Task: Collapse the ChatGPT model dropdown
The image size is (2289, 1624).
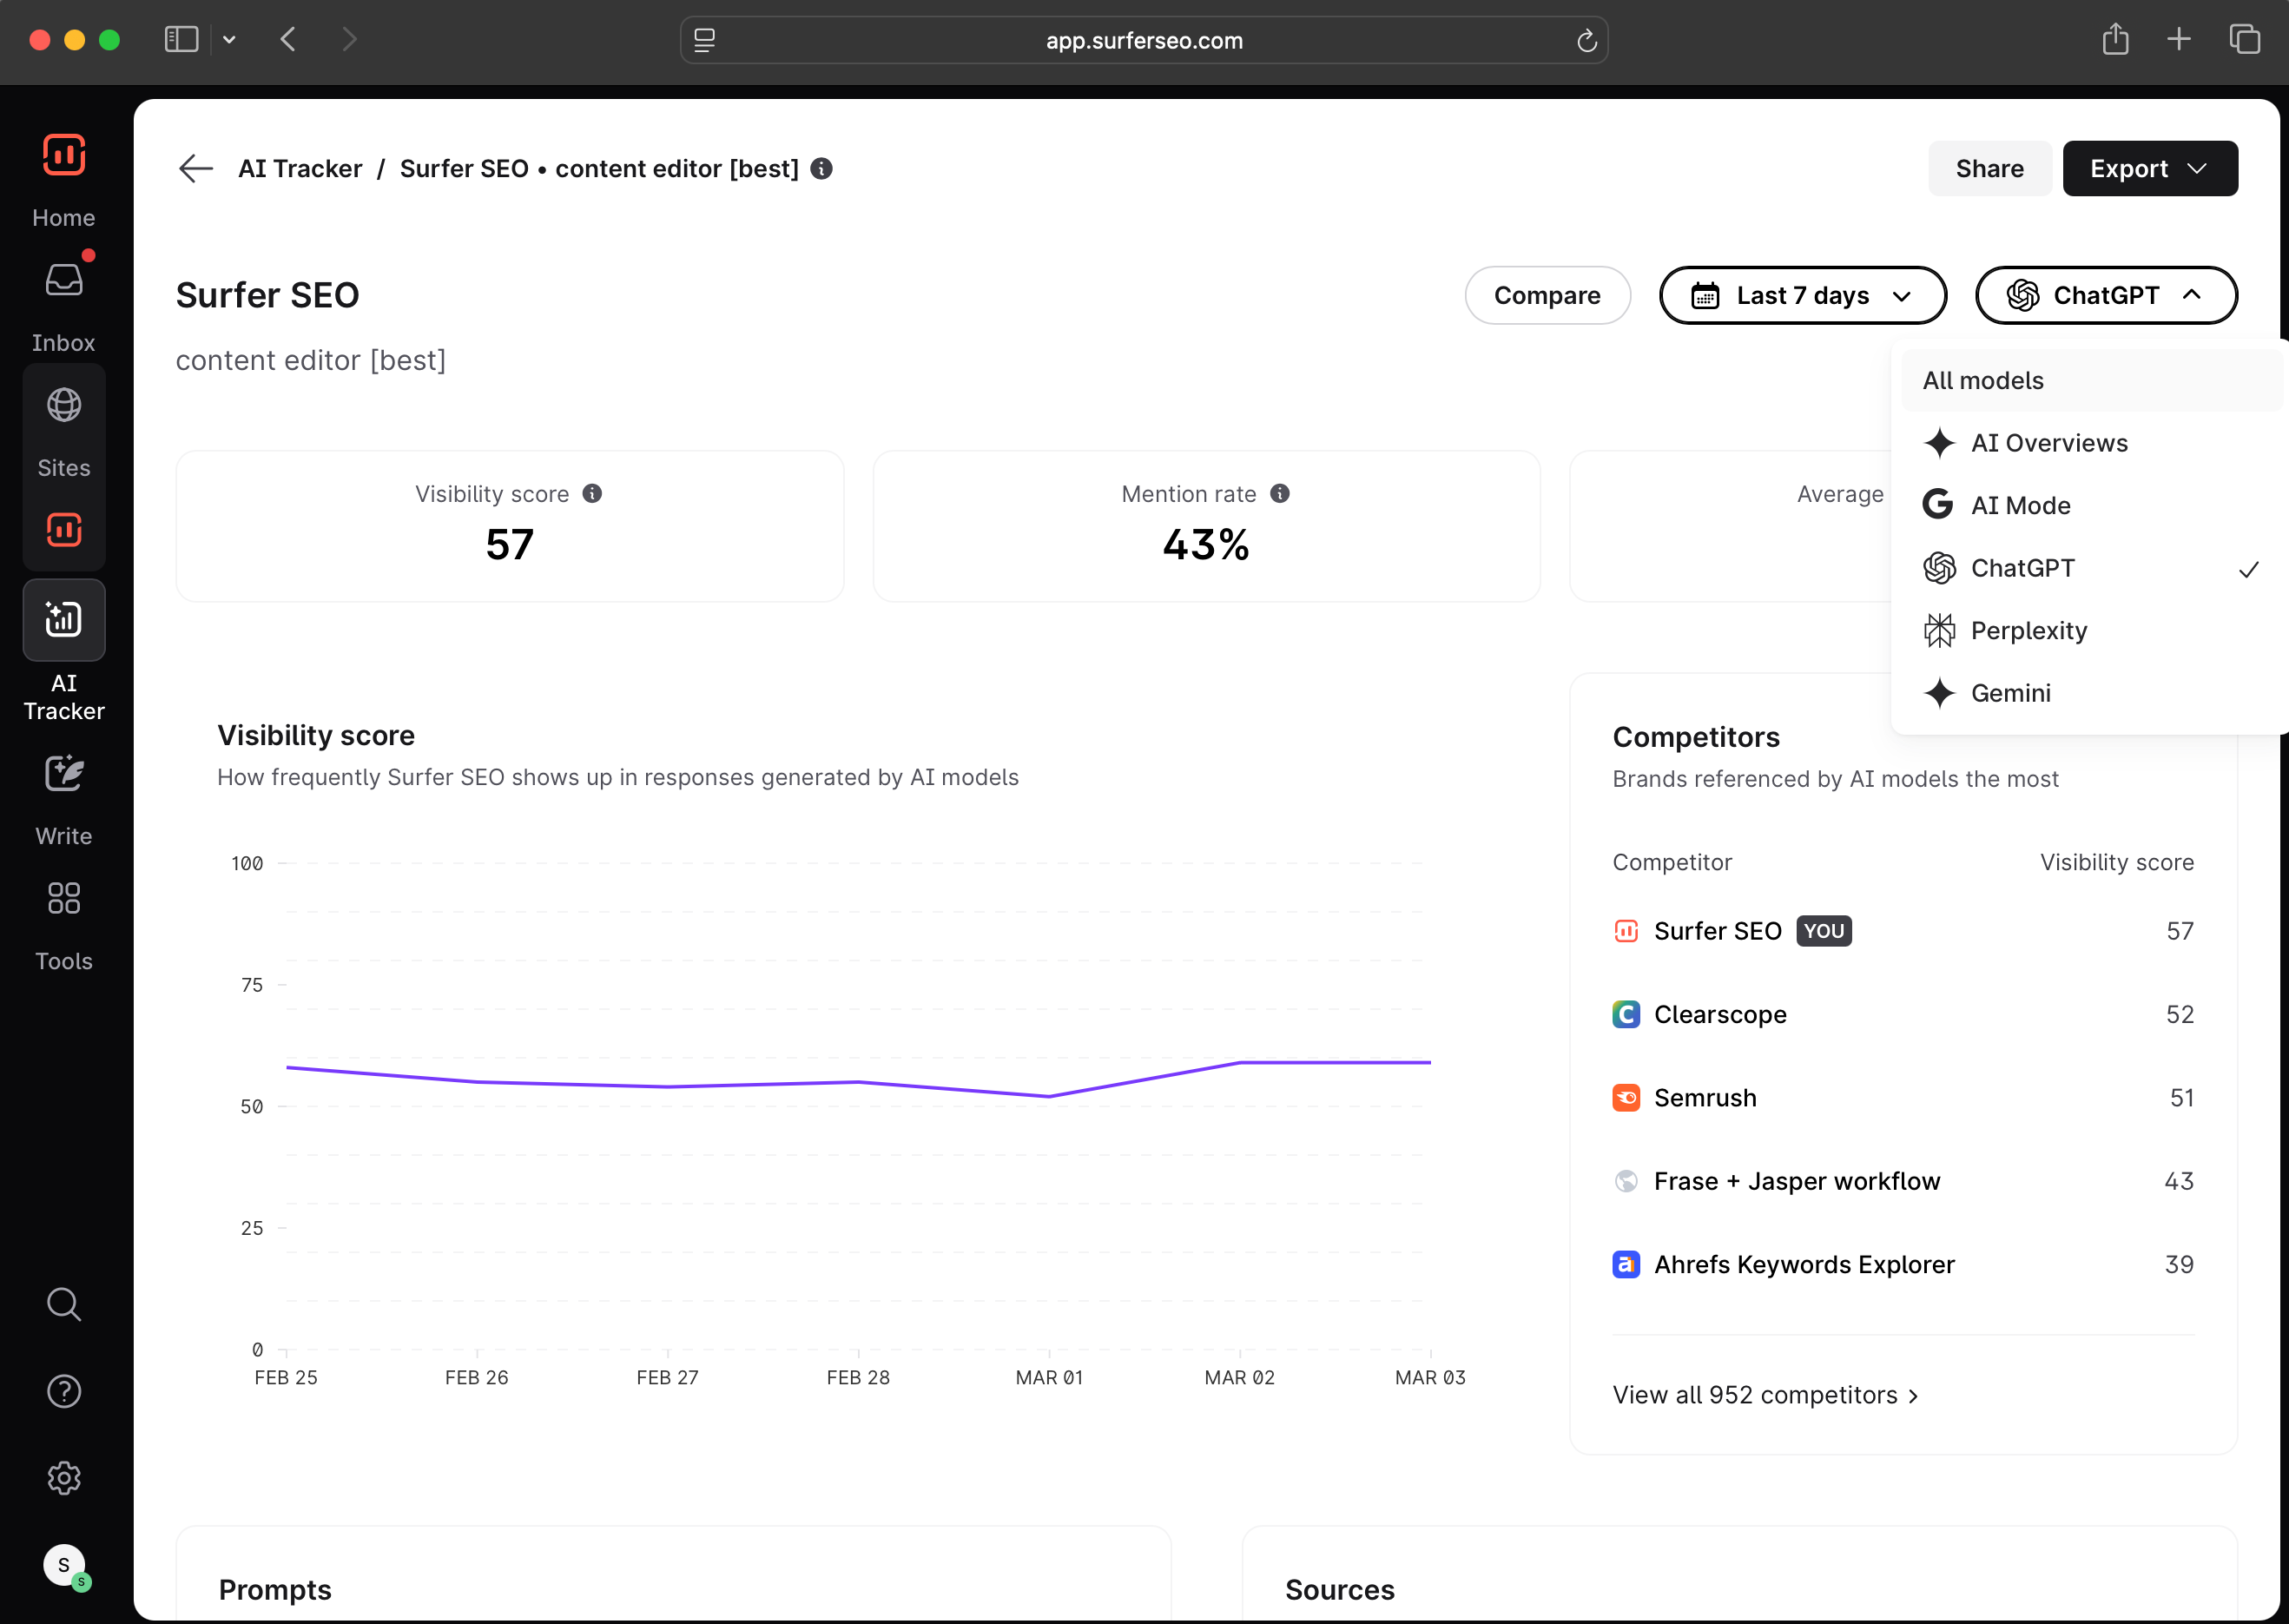Action: 2105,295
